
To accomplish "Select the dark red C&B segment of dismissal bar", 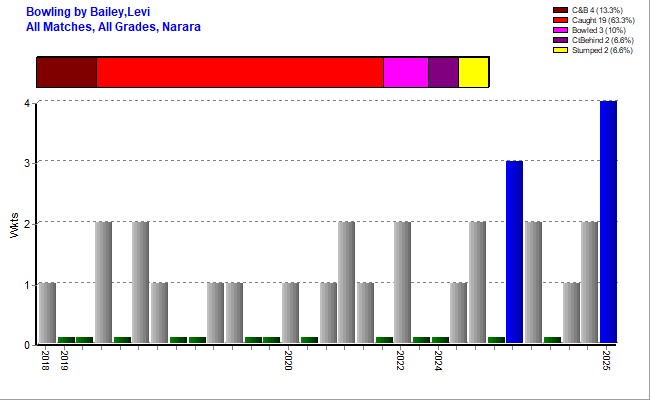I will (67, 72).
